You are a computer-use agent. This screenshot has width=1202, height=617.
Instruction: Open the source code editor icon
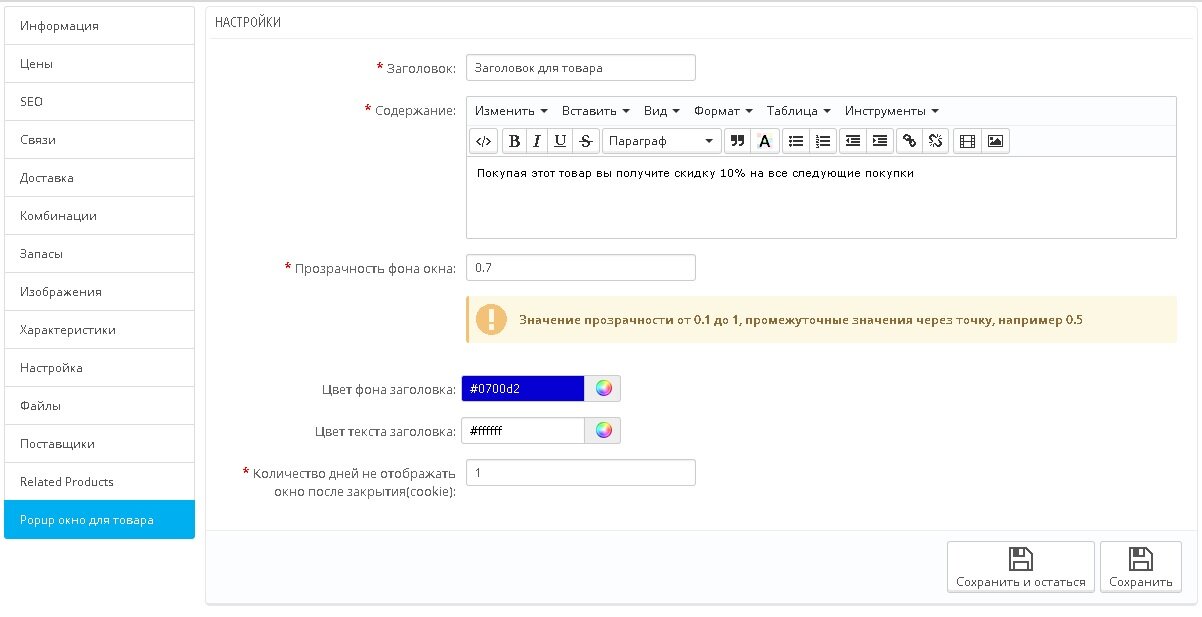[x=483, y=141]
